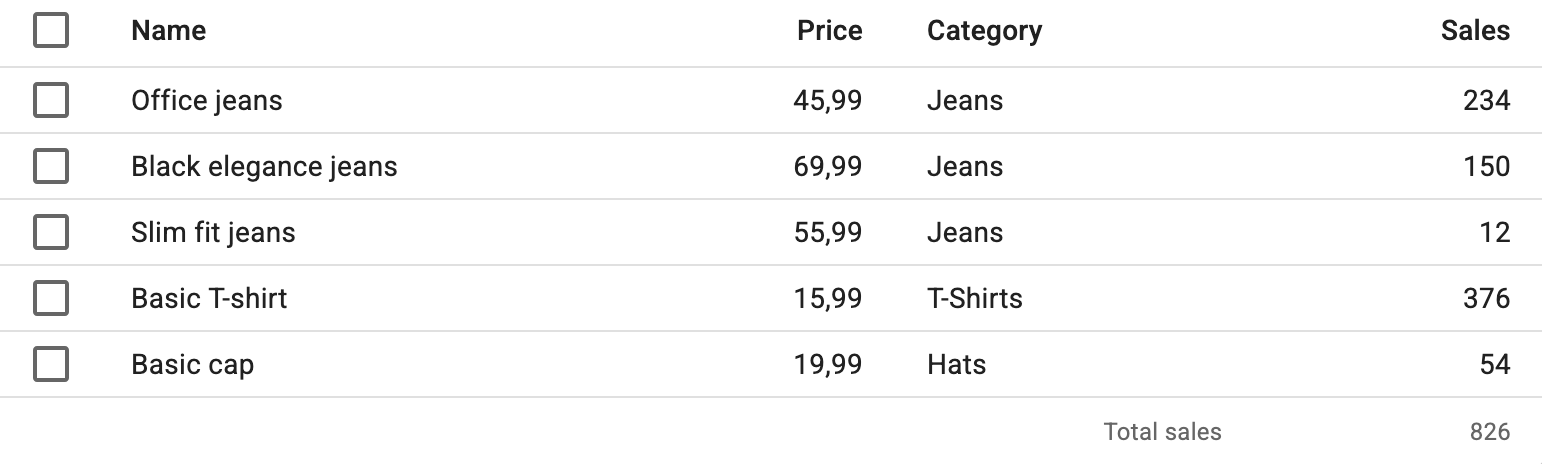Enable the Basic cap row checkbox
Image resolution: width=1542 pixels, height=464 pixels.
point(51,364)
